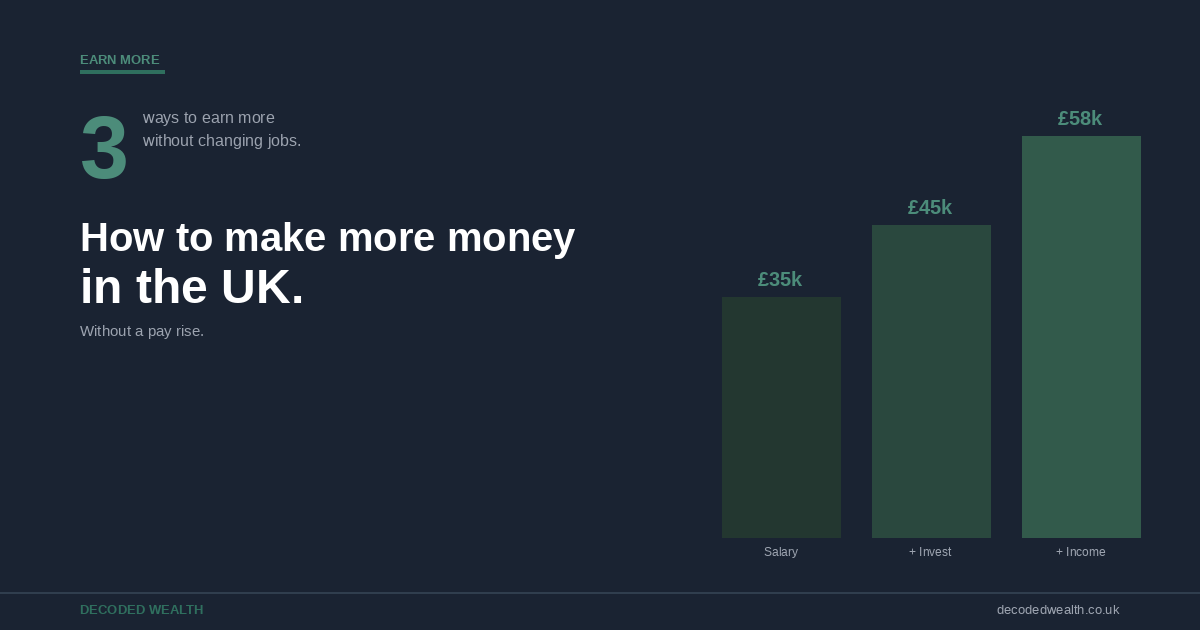
Task: Select the large number 3
Action: click(104, 149)
